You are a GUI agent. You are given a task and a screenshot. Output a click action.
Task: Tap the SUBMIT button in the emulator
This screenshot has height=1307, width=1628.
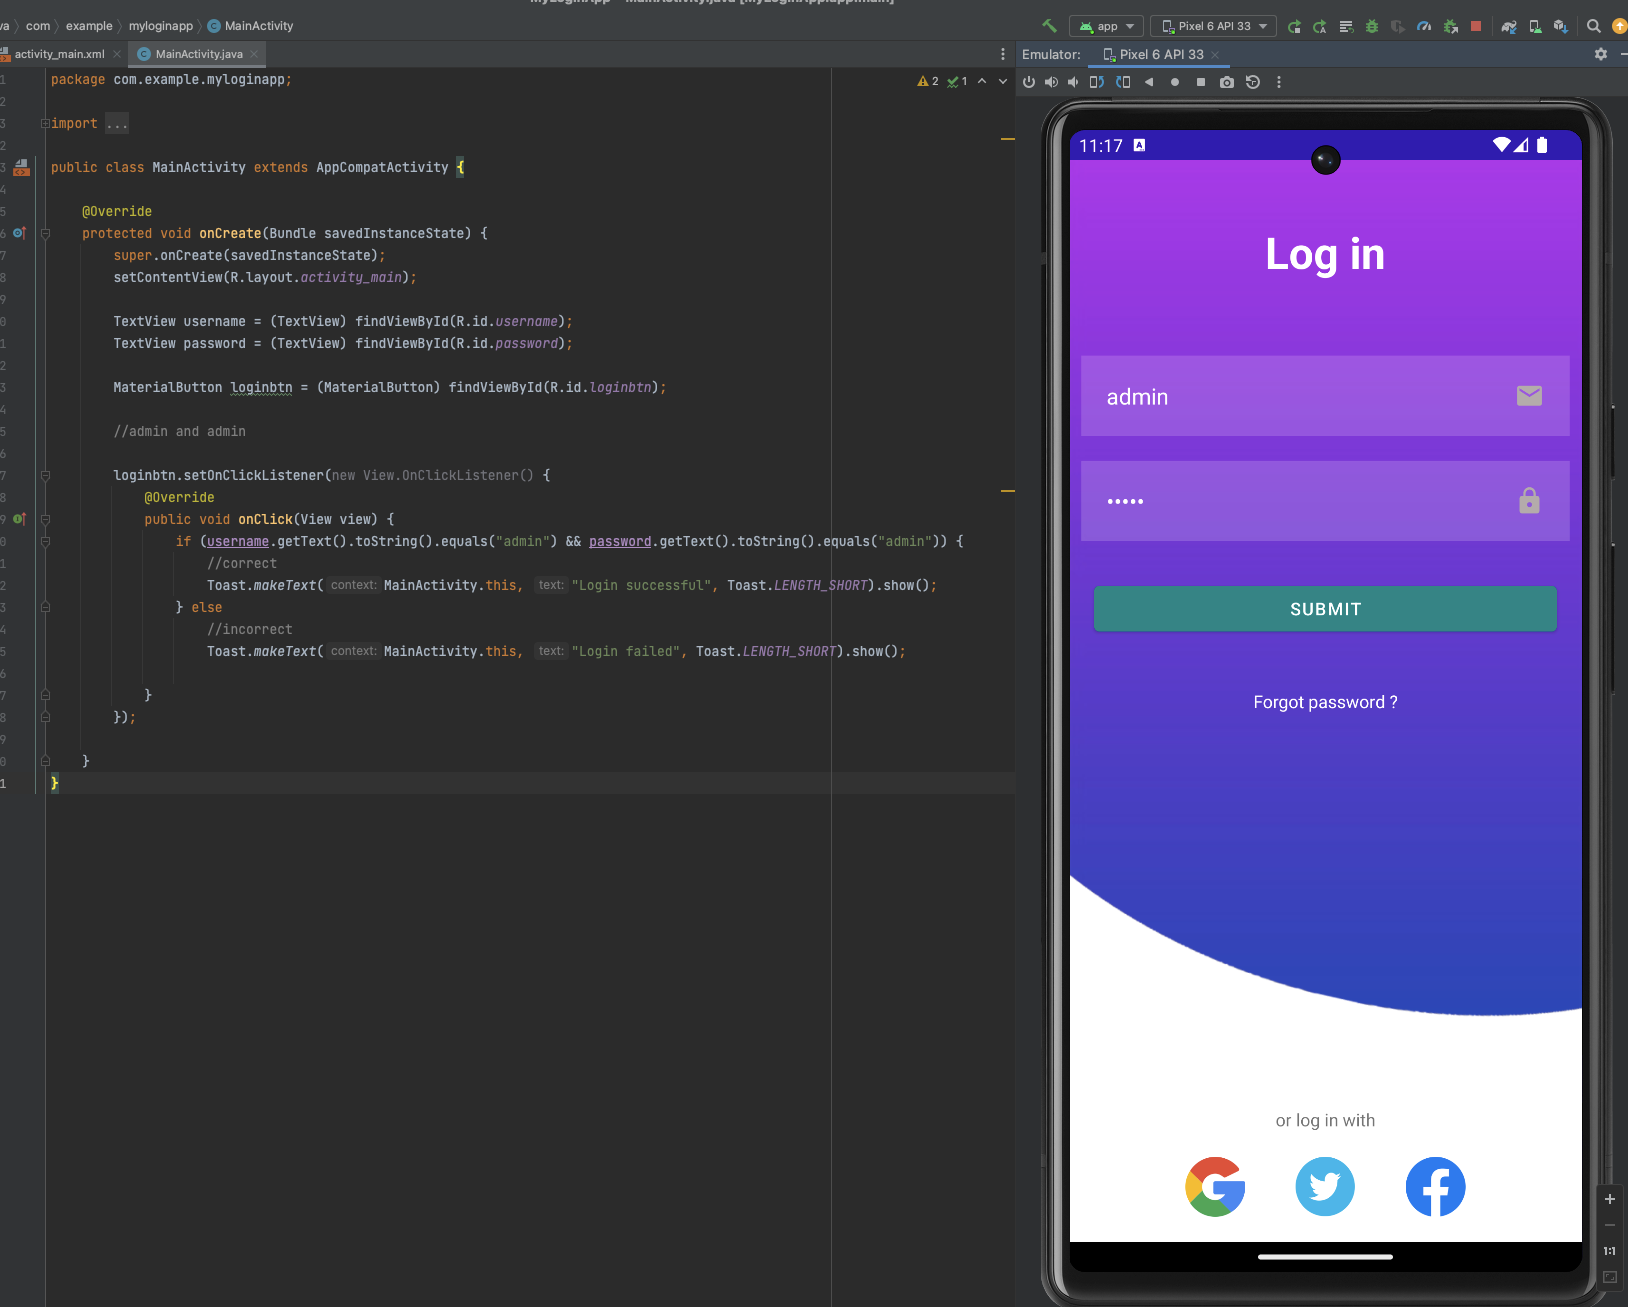pyautogui.click(x=1325, y=609)
